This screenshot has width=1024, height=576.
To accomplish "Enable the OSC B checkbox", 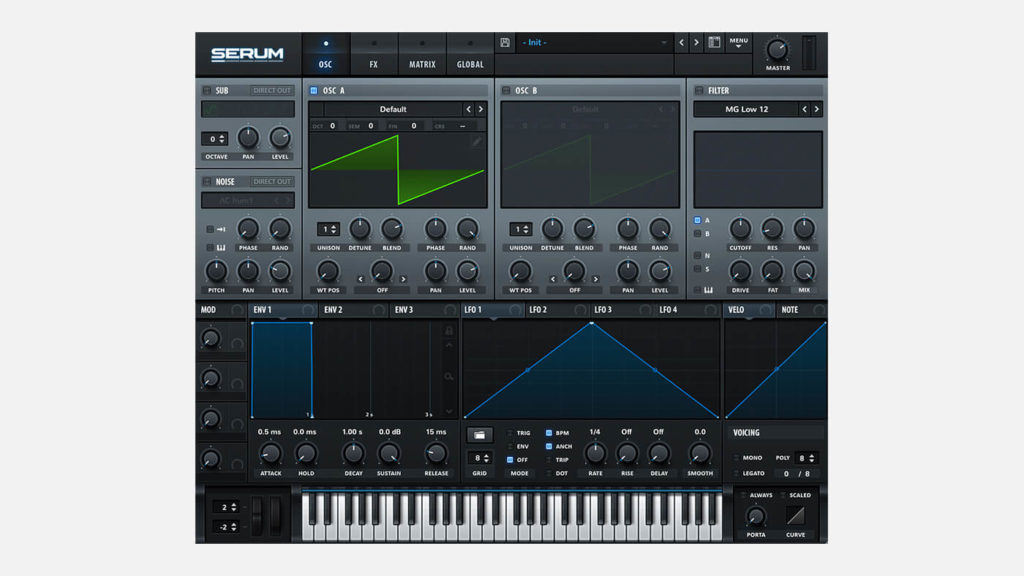I will click(506, 91).
